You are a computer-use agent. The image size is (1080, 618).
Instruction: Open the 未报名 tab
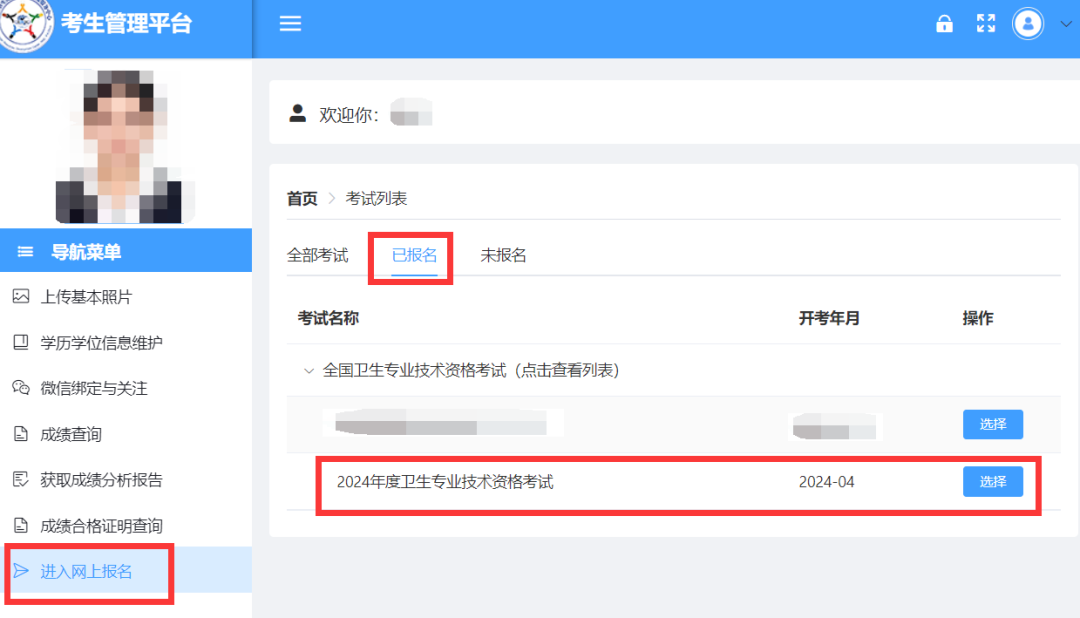[503, 255]
